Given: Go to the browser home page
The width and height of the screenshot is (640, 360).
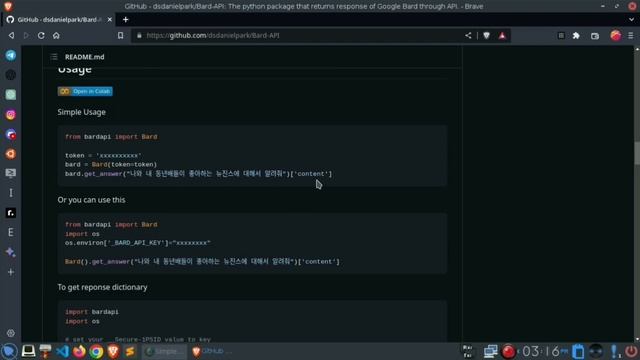Looking at the screenshot, I should pos(56,36).
